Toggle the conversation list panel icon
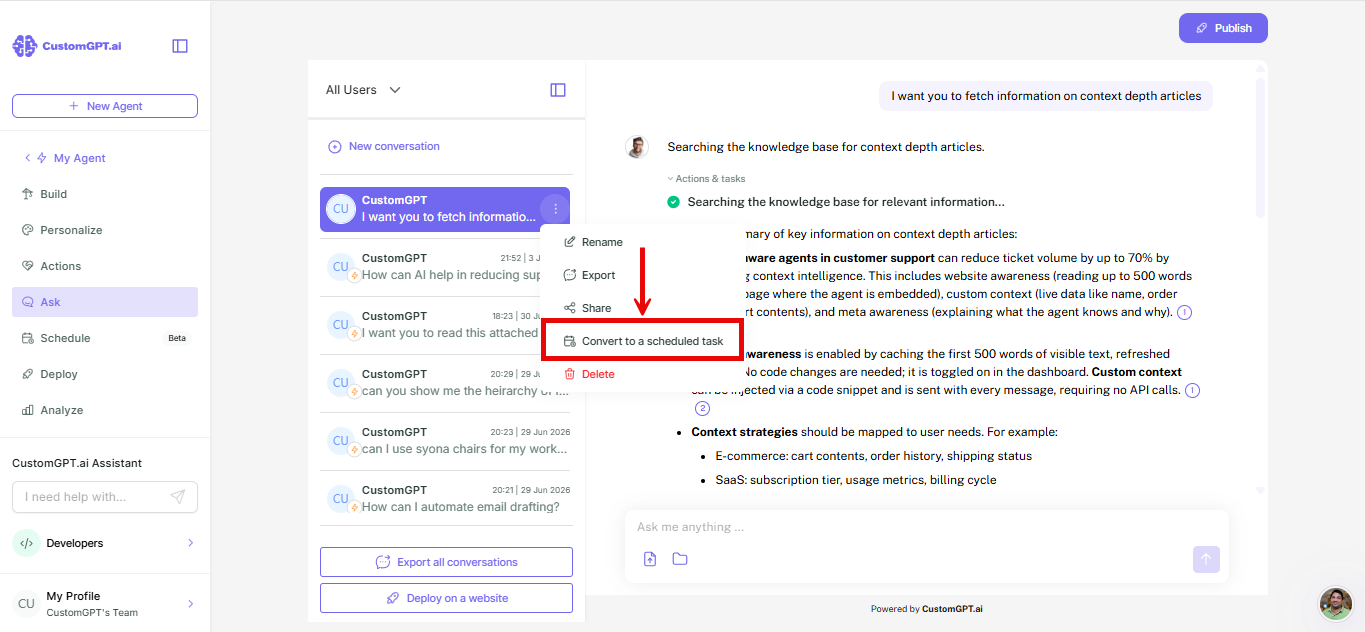Image resolution: width=1365 pixels, height=632 pixels. click(558, 90)
